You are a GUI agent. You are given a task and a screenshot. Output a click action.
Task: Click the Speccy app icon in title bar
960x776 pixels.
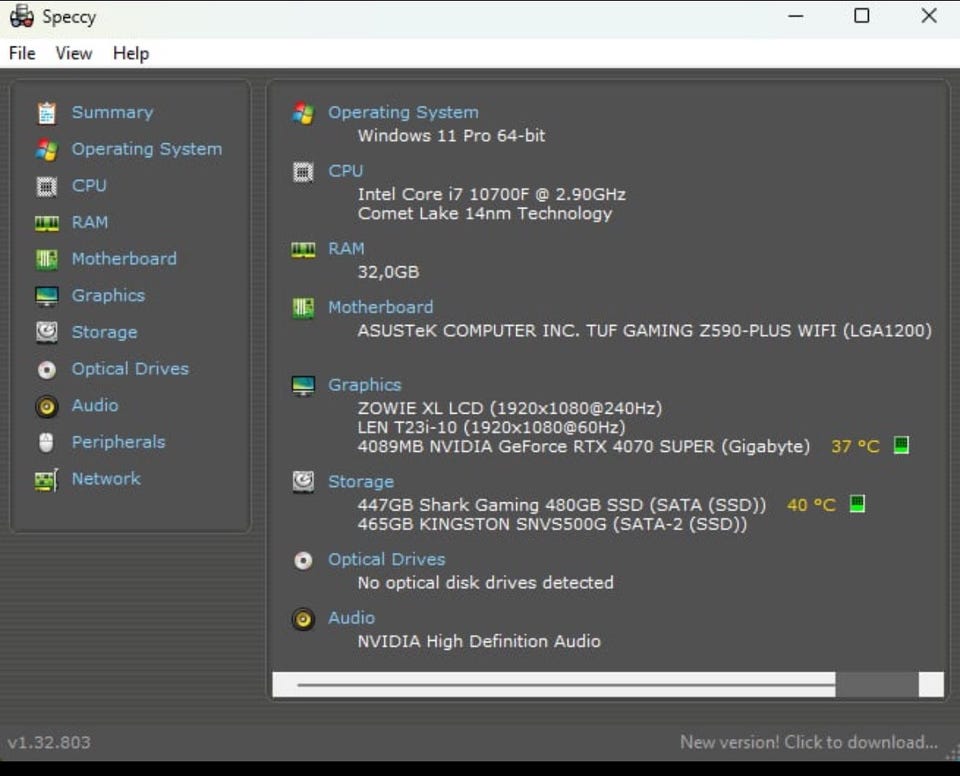click(x=21, y=16)
